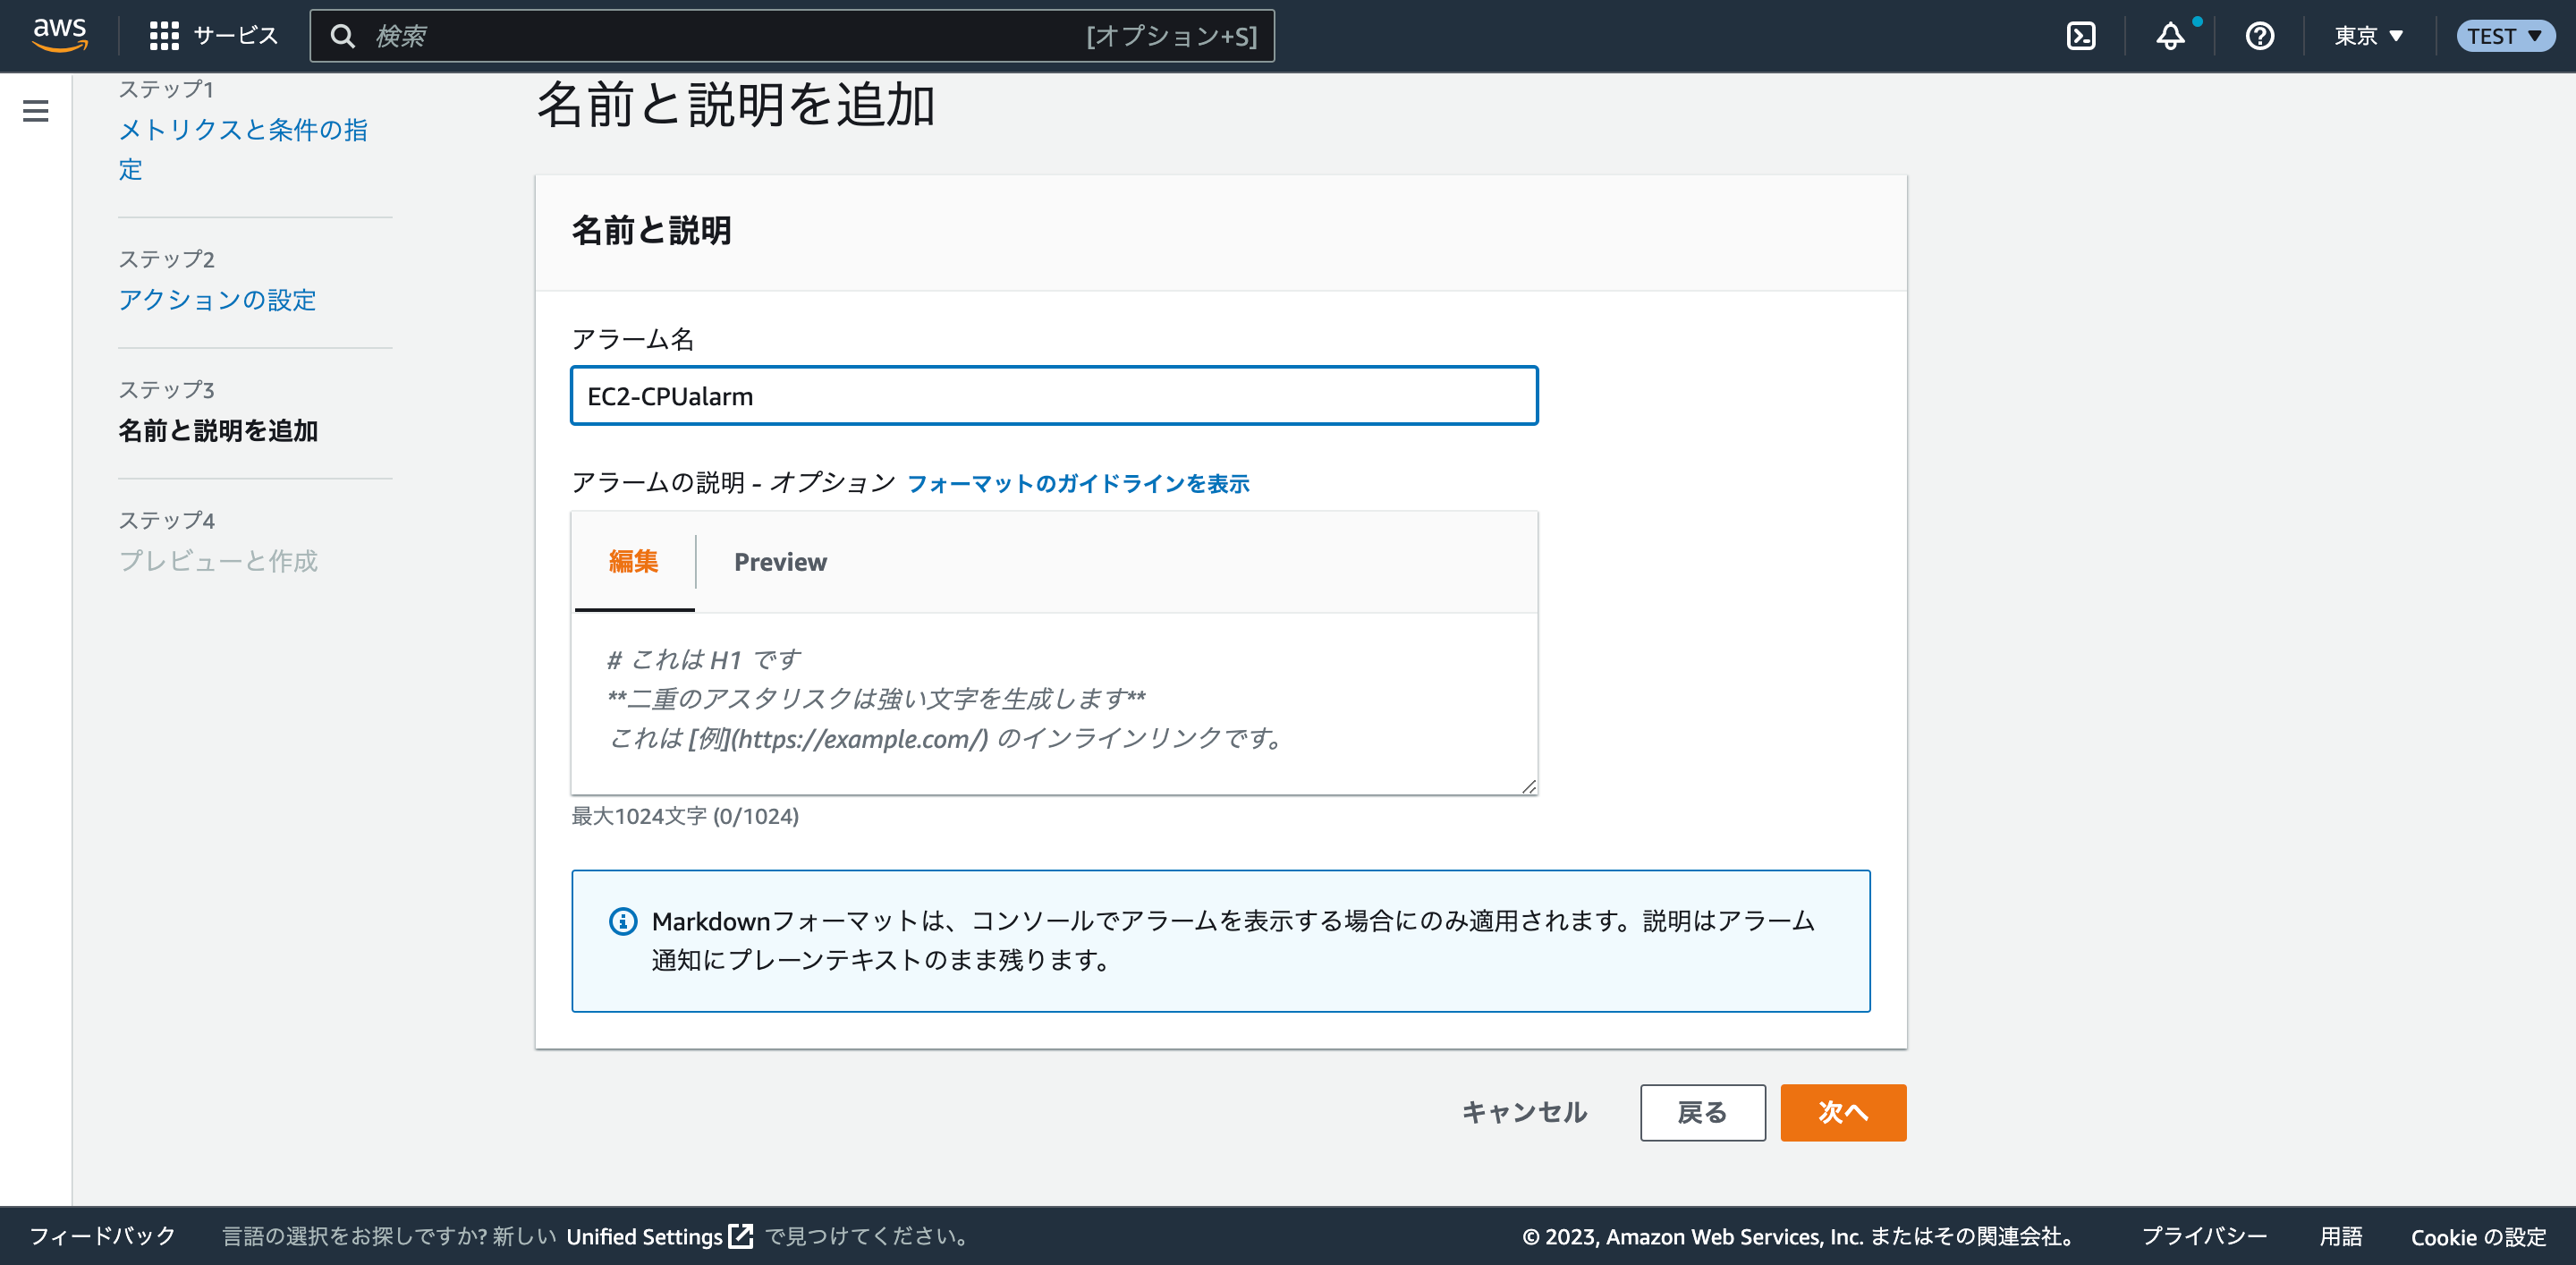Show the formatting guidelines link
The height and width of the screenshot is (1265, 2576).
tap(1079, 483)
